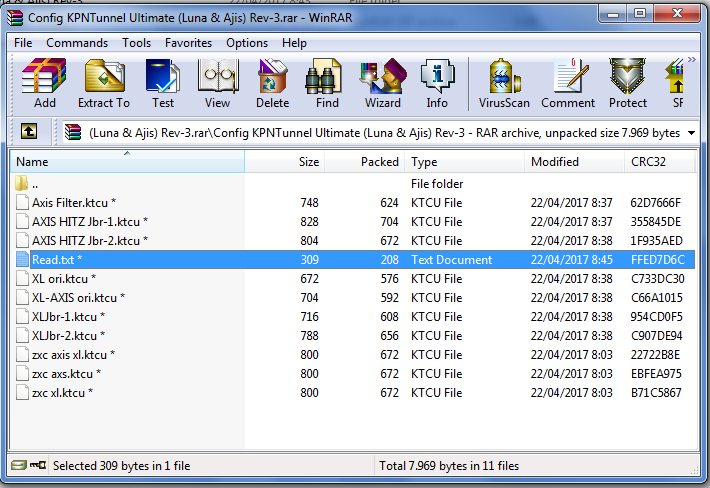Open the Help menu
710x488 pixels.
pyautogui.click(x=294, y=43)
